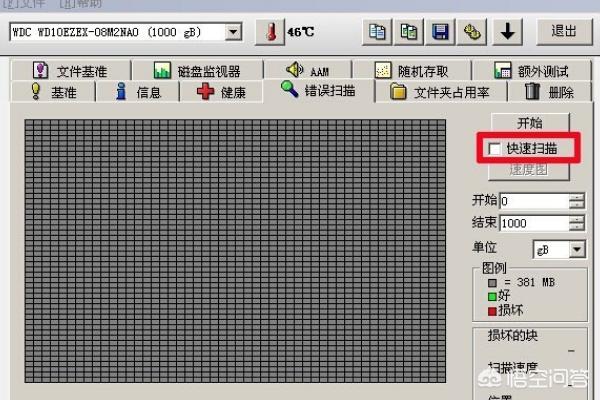
Task: Go to the 随机存取 random access tab
Action: (411, 71)
